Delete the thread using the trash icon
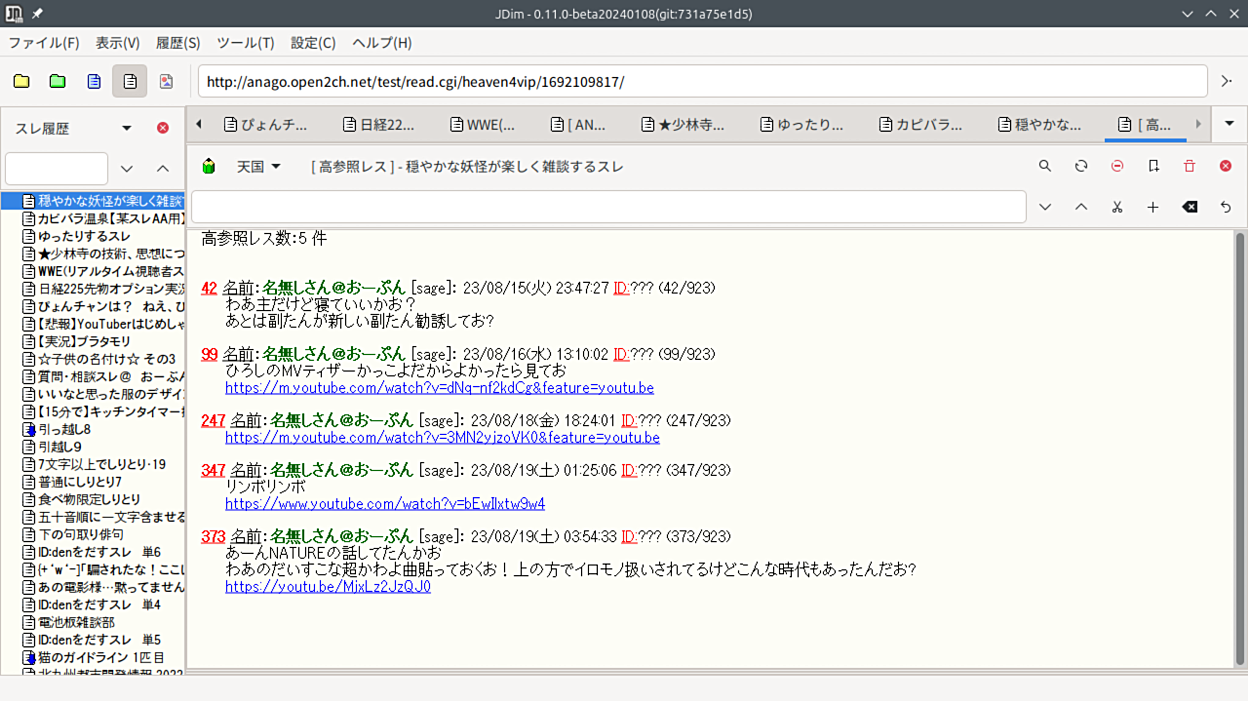 [x=1189, y=166]
